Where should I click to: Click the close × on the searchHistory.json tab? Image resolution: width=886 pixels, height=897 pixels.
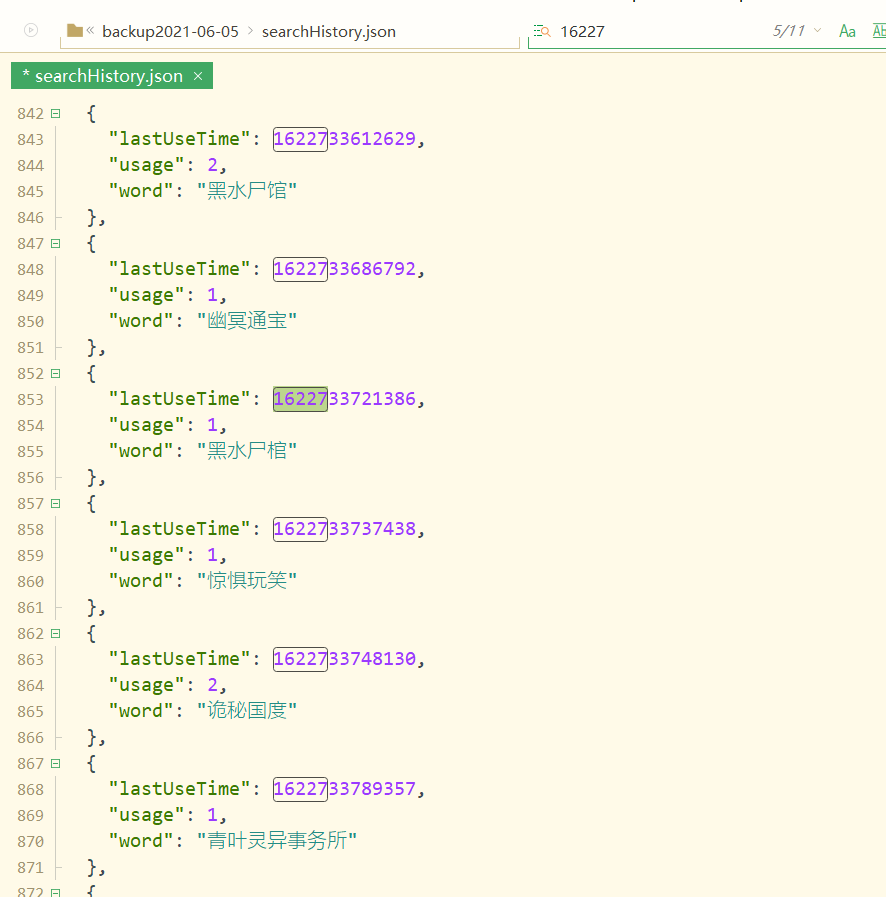(x=197, y=75)
